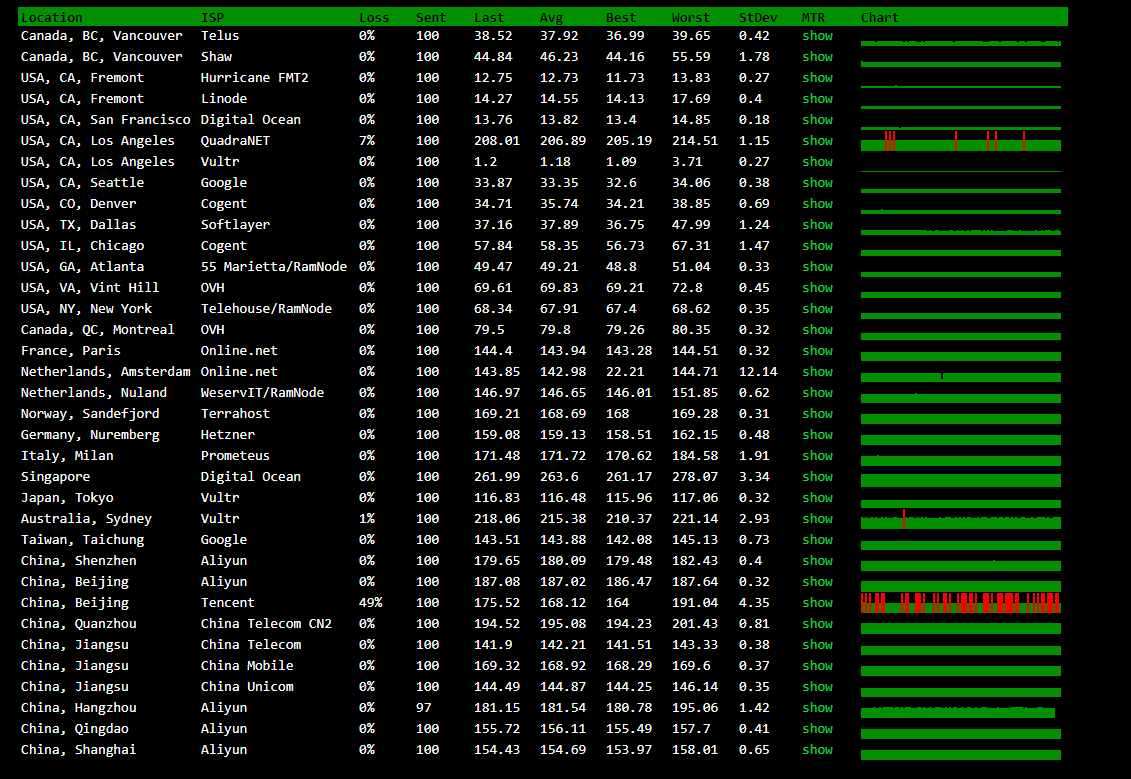This screenshot has width=1131, height=779.
Task: Show MTR for Digital Ocean San Francisco
Action: click(817, 119)
